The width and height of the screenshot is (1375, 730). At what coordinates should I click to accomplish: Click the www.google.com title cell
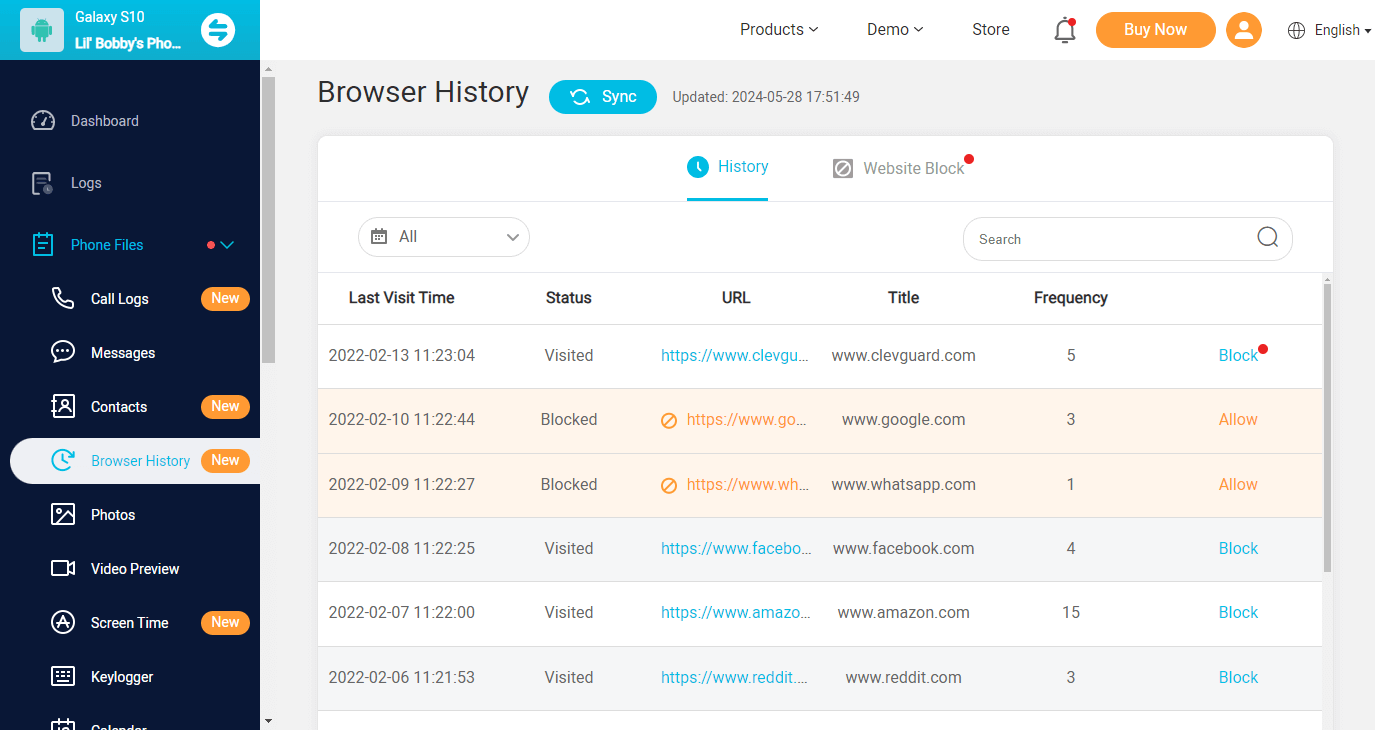(904, 420)
